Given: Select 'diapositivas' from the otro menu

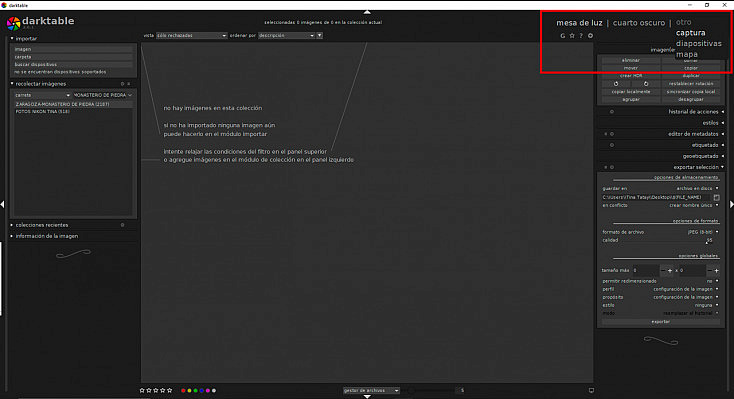Looking at the screenshot, I should (698, 44).
